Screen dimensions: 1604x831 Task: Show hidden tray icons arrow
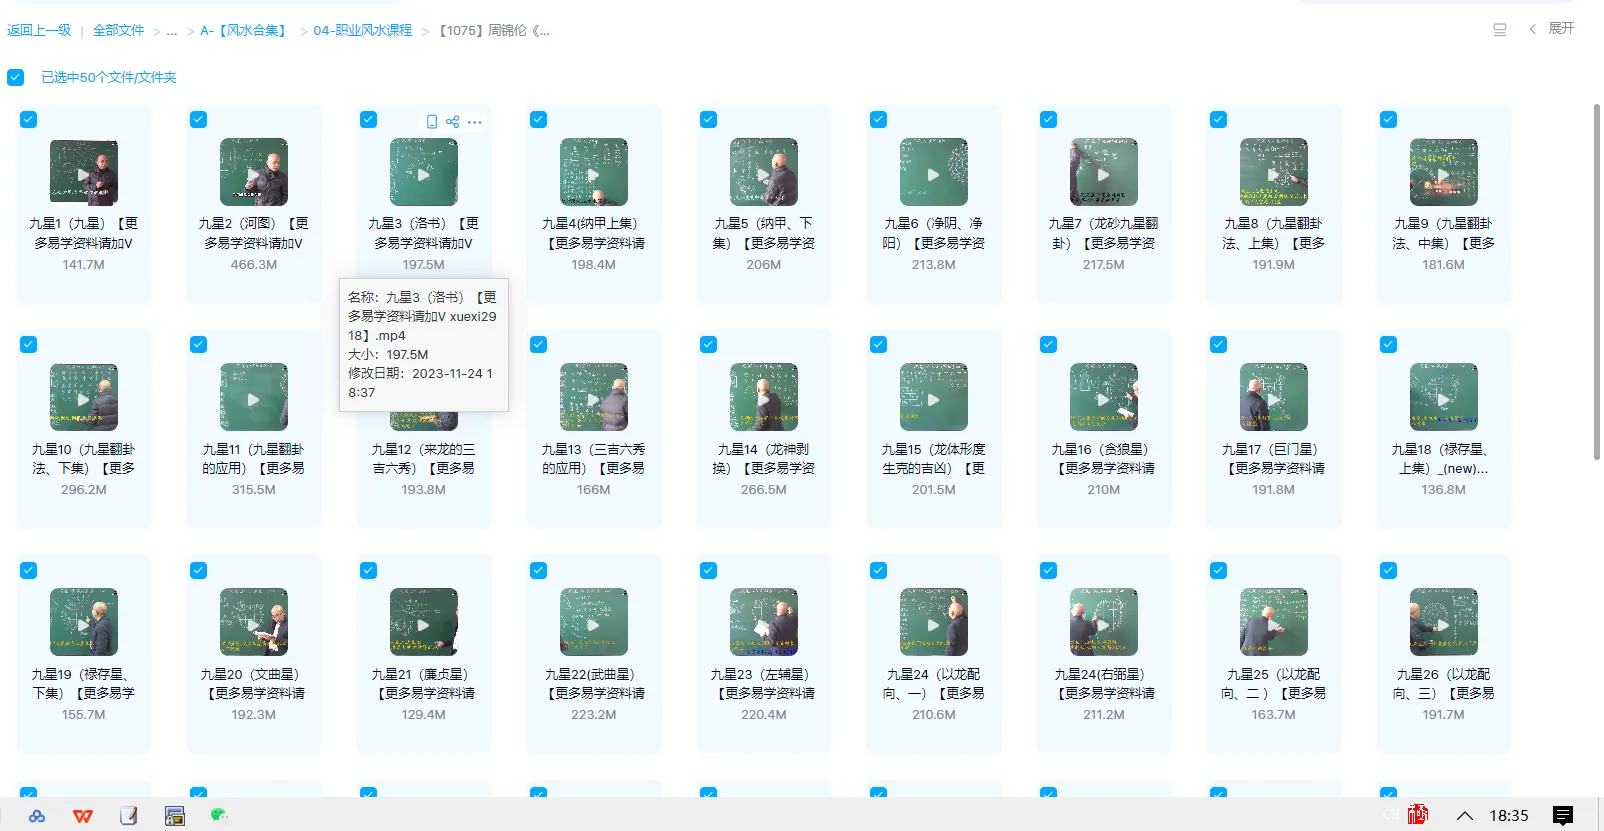[1465, 816]
